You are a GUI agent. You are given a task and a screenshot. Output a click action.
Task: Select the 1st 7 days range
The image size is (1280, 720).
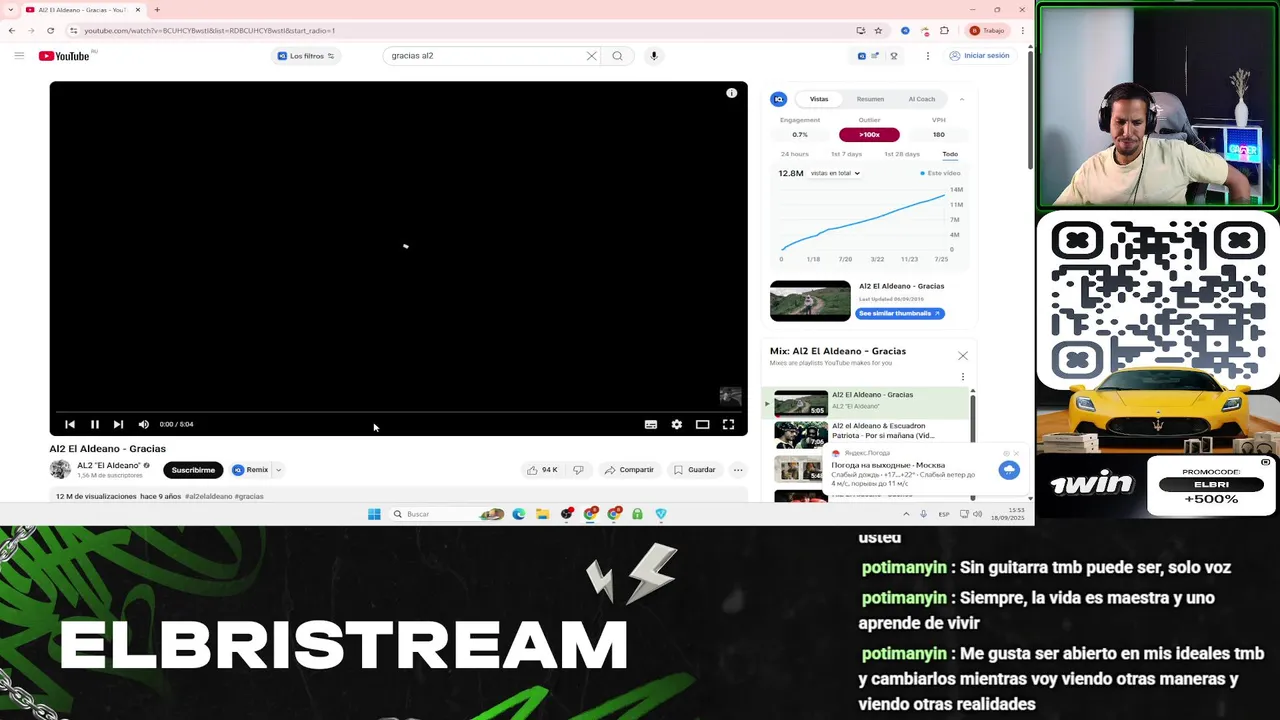(x=846, y=154)
